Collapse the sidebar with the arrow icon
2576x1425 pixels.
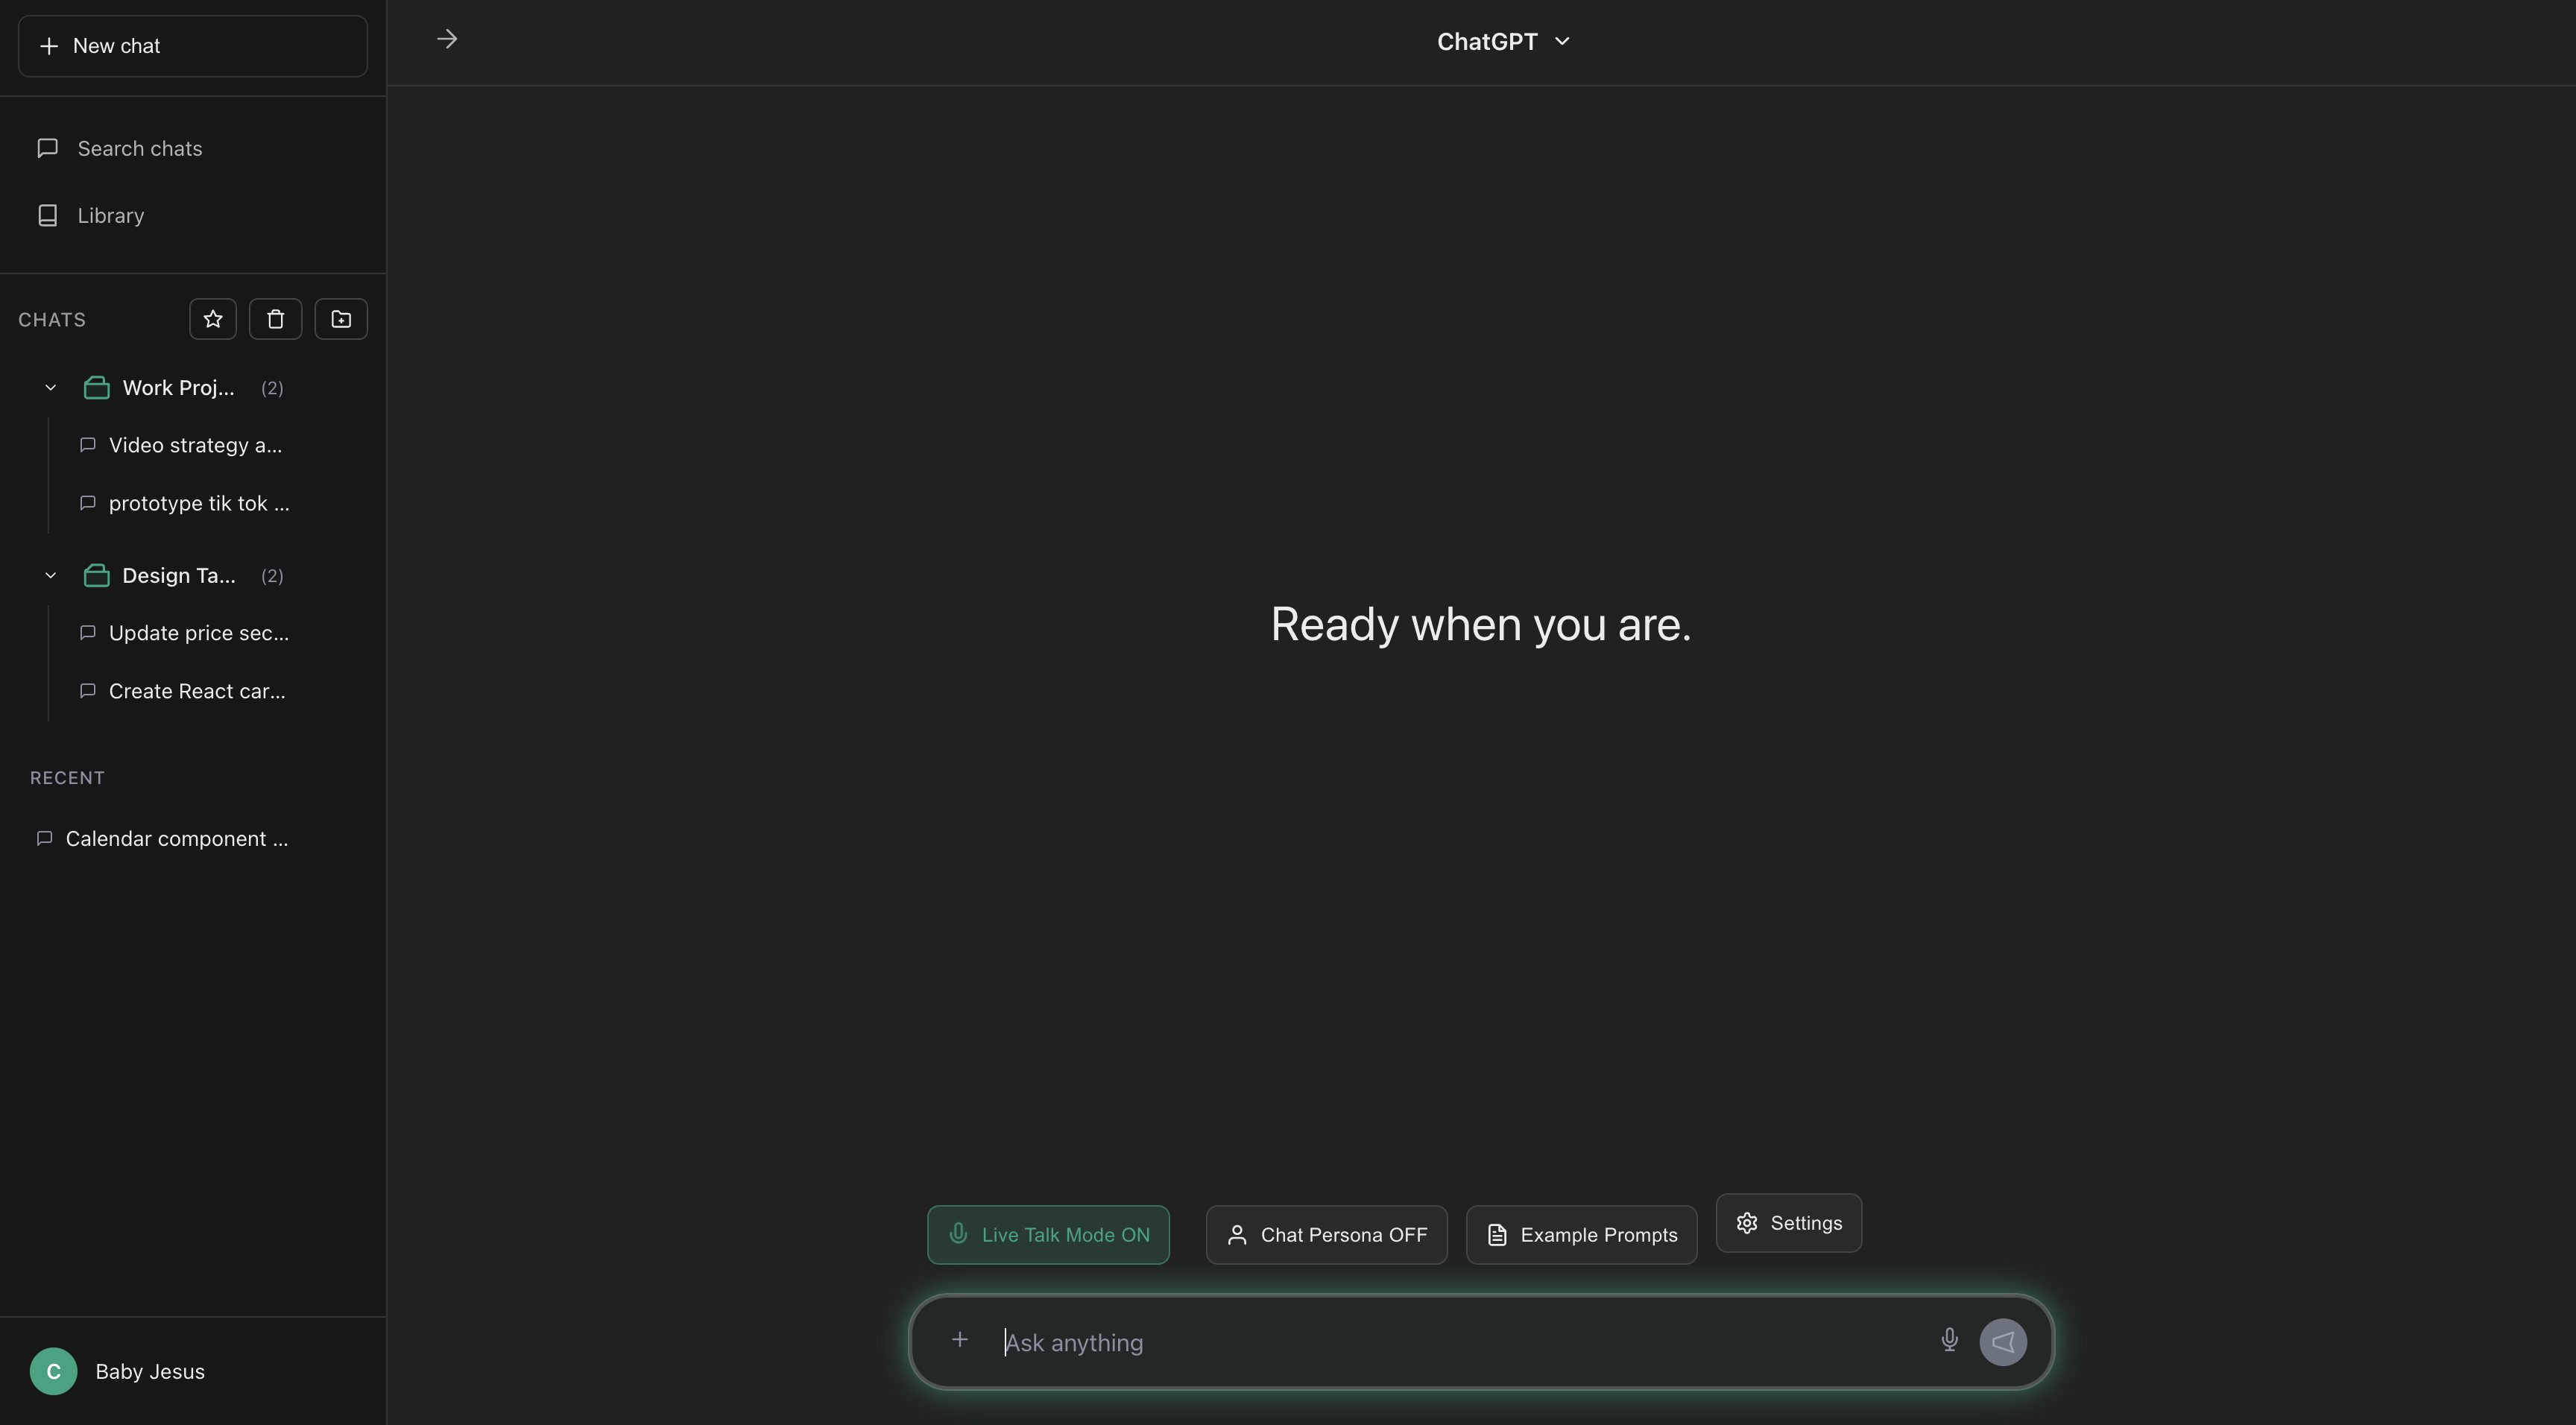tap(446, 39)
